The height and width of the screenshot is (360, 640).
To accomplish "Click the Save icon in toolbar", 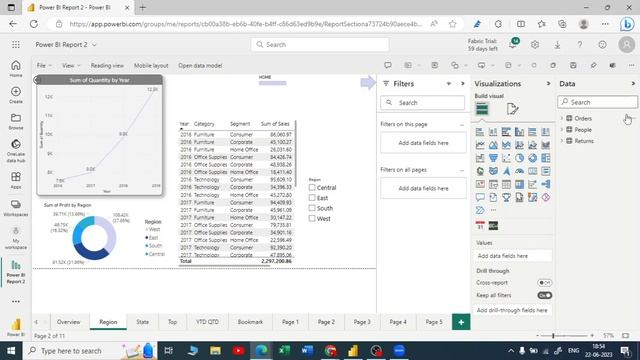I will (x=573, y=65).
